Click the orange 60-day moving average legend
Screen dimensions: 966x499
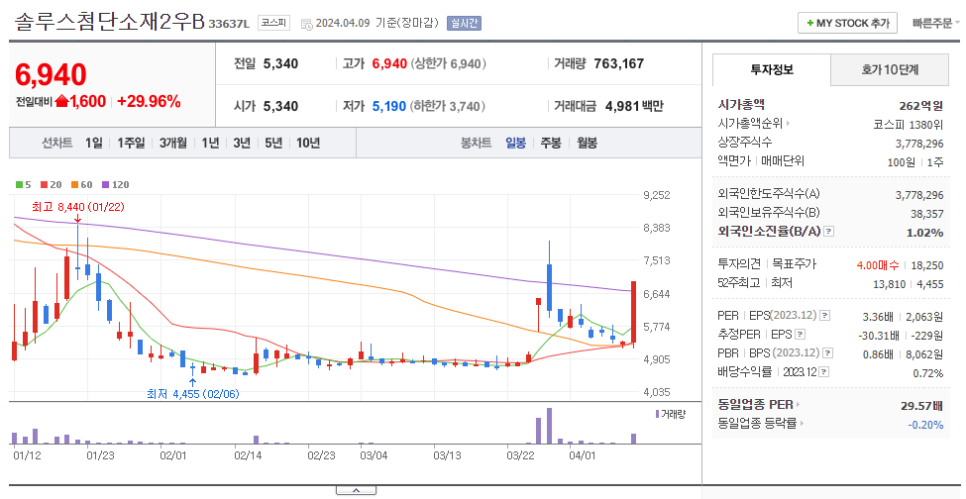81,184
